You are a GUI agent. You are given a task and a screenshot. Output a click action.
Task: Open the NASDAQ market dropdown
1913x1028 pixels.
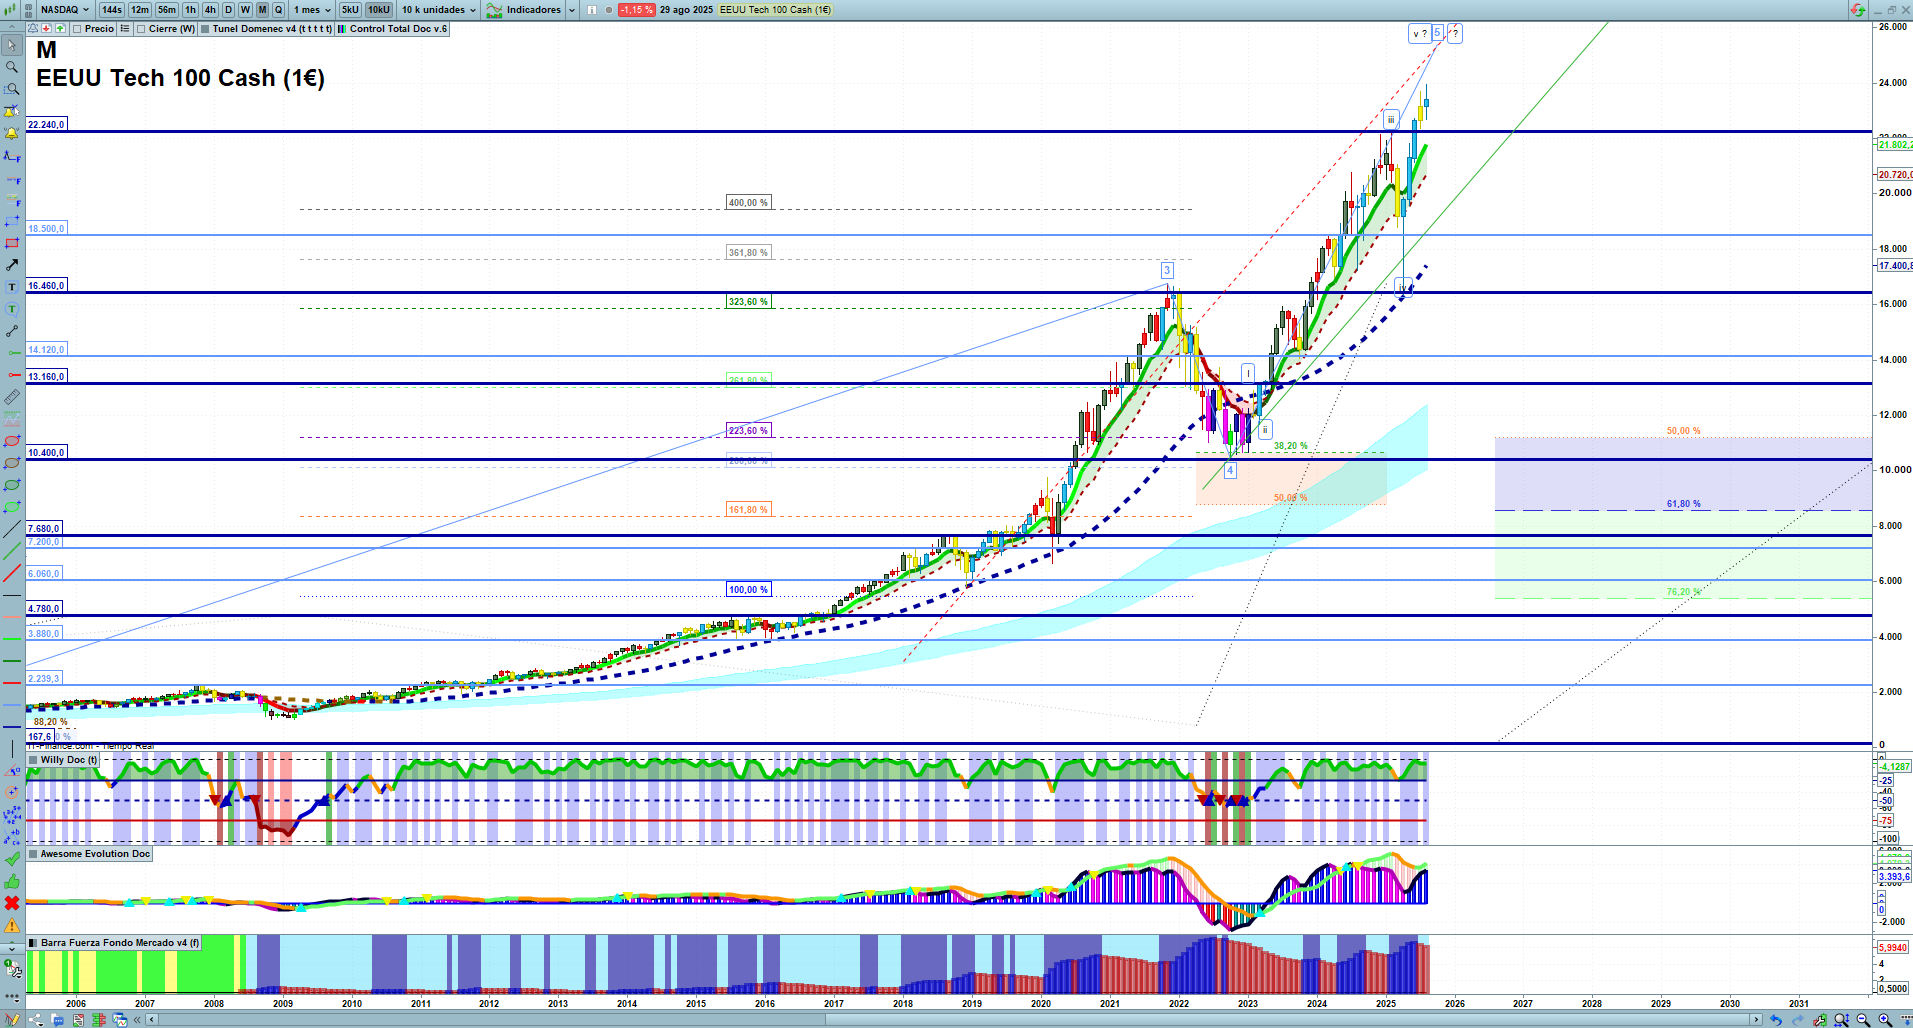[64, 10]
